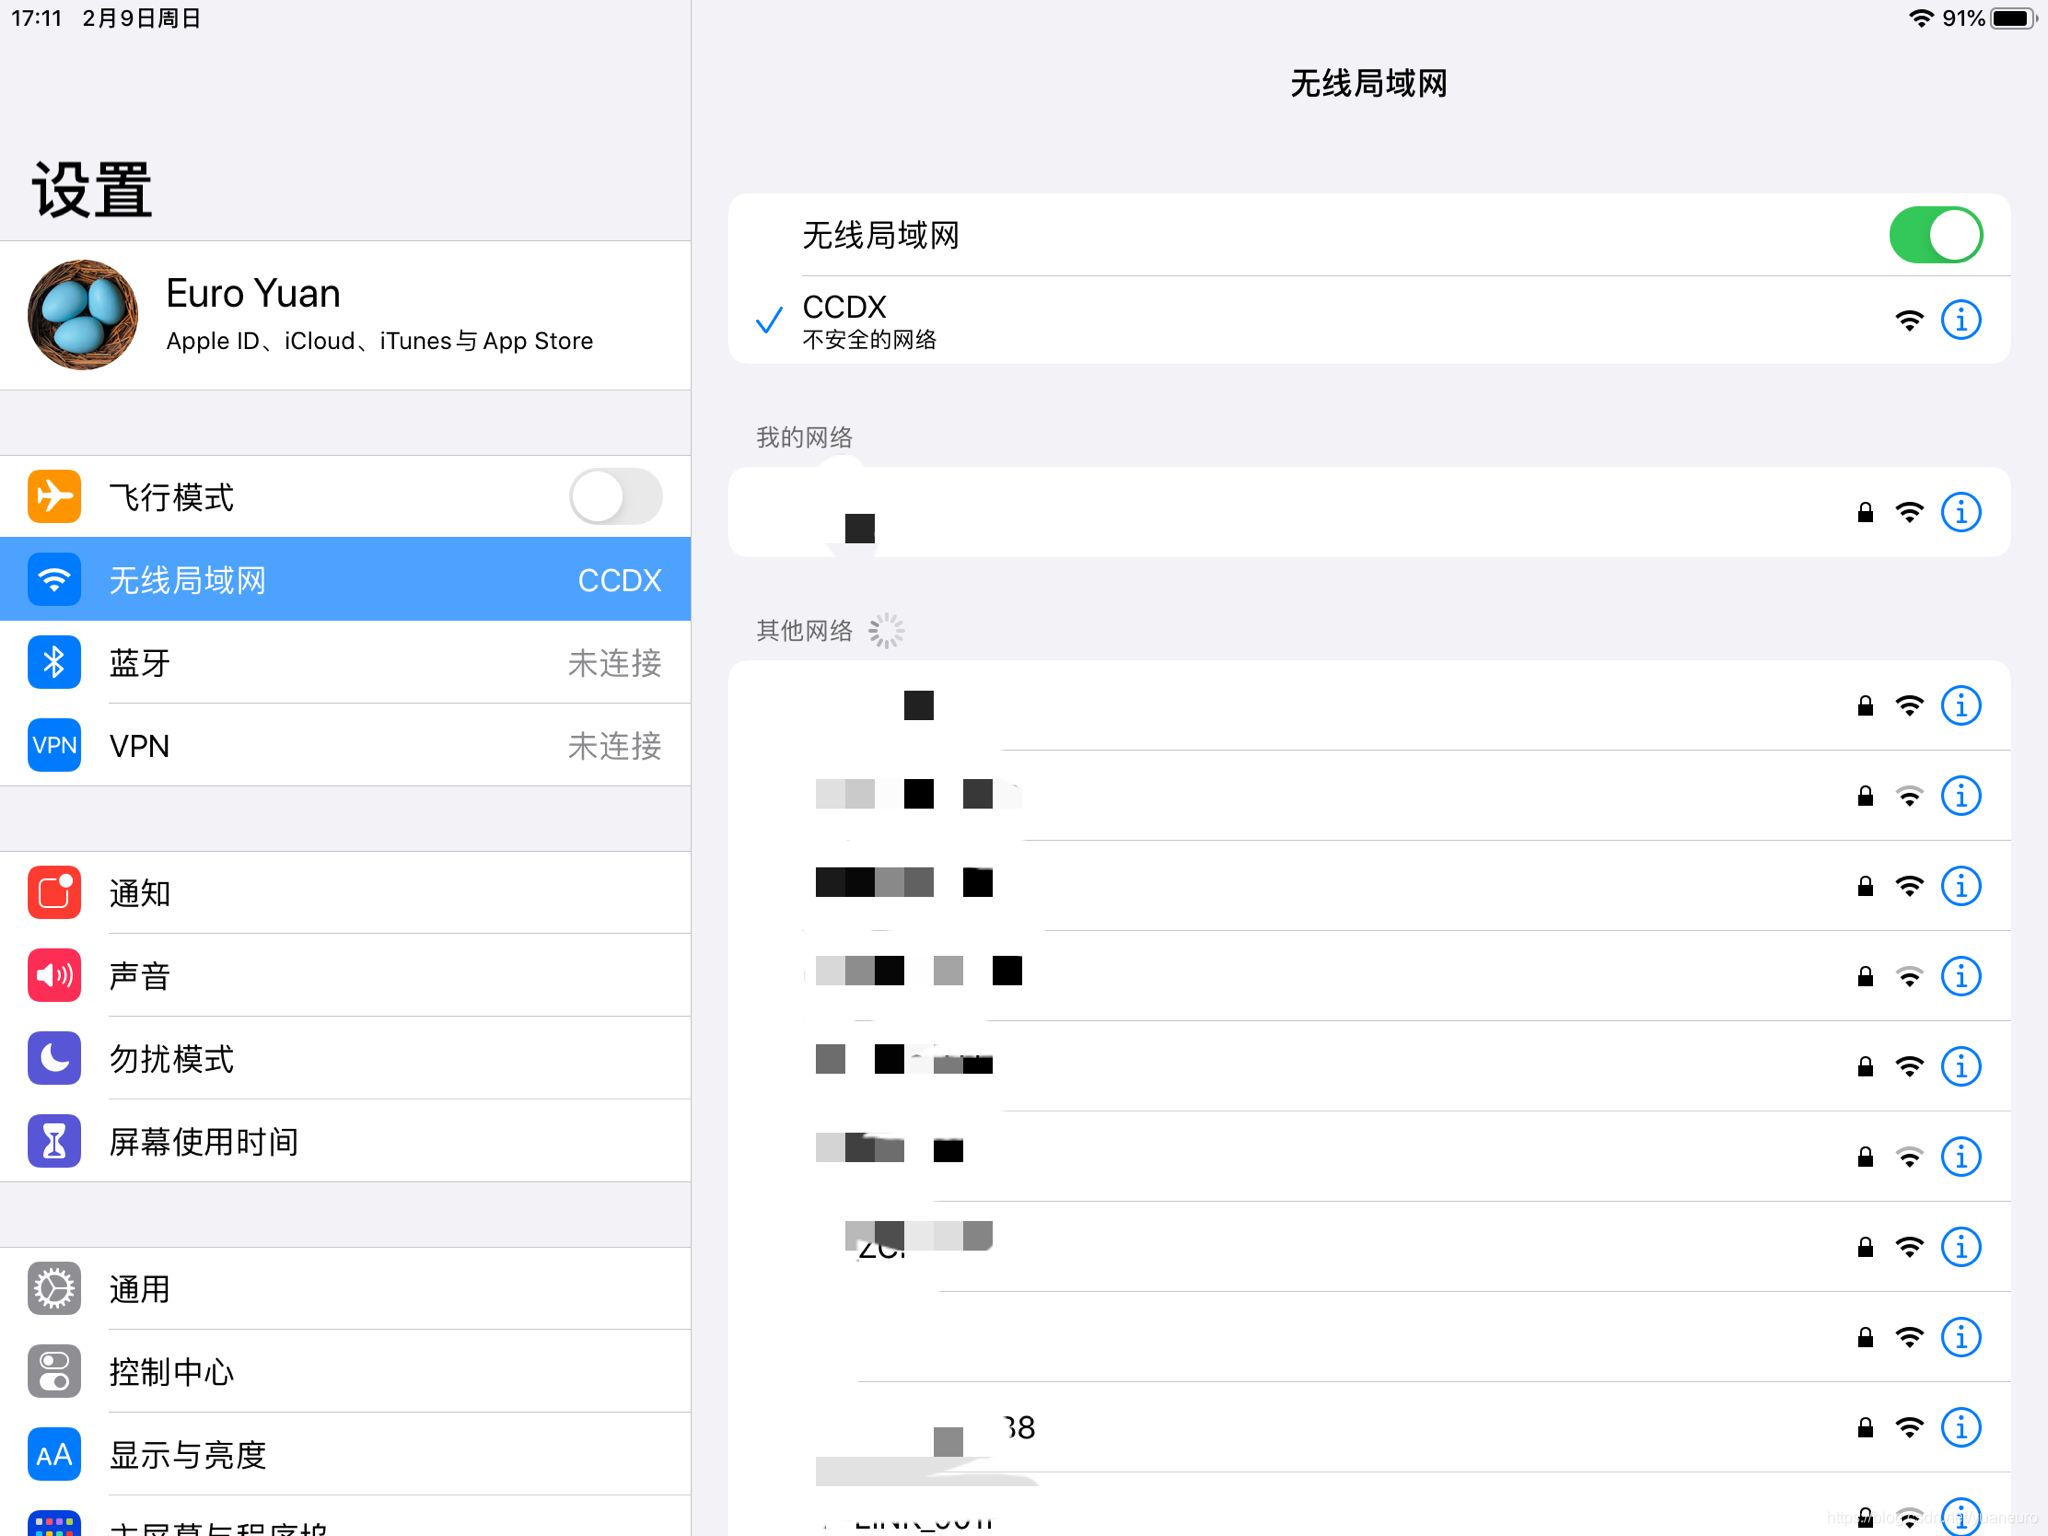Tap the 通用 gear icon
Viewport: 2048px width, 1536px height.
pyautogui.click(x=54, y=1288)
